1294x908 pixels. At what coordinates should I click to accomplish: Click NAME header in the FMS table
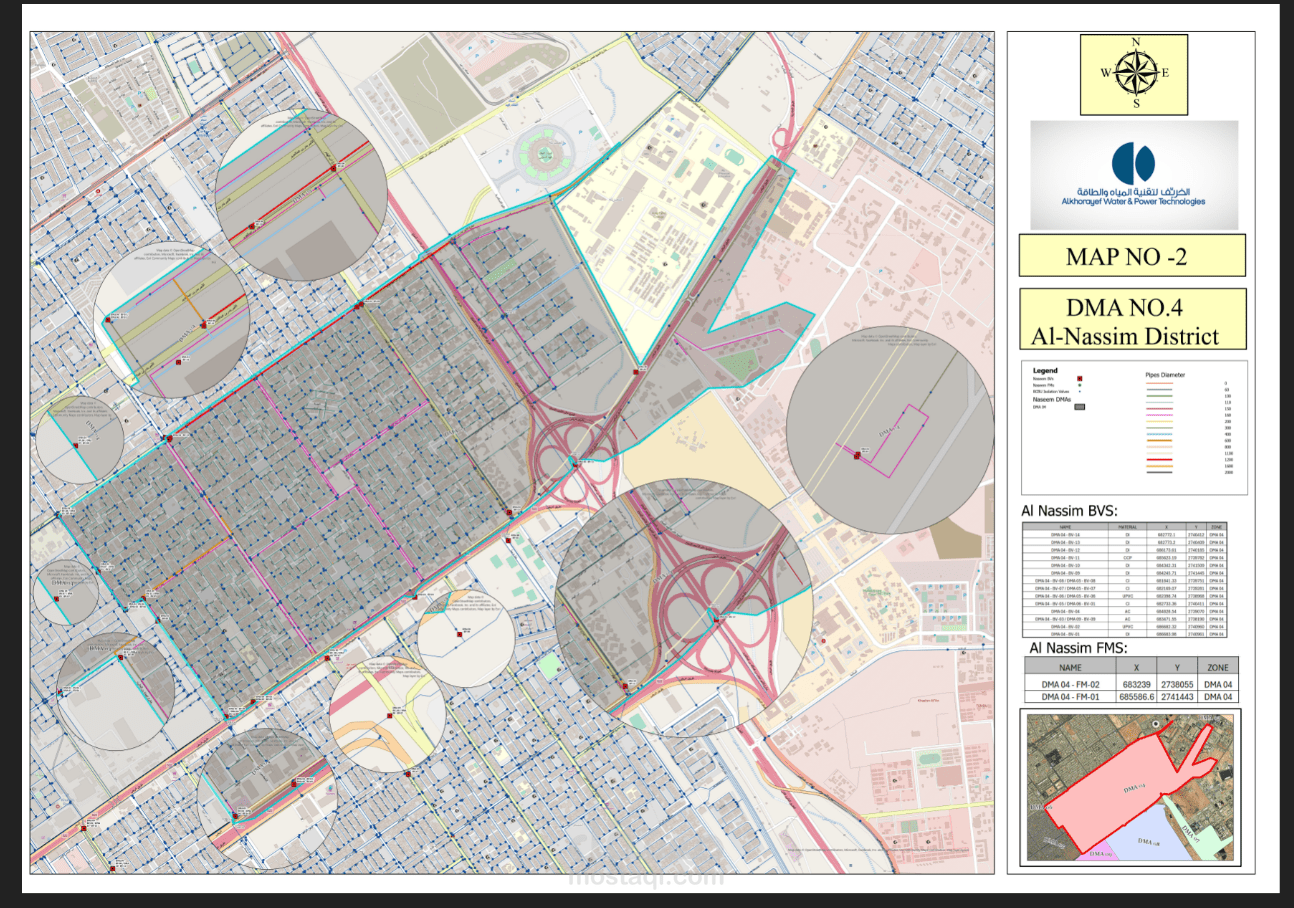point(1070,666)
